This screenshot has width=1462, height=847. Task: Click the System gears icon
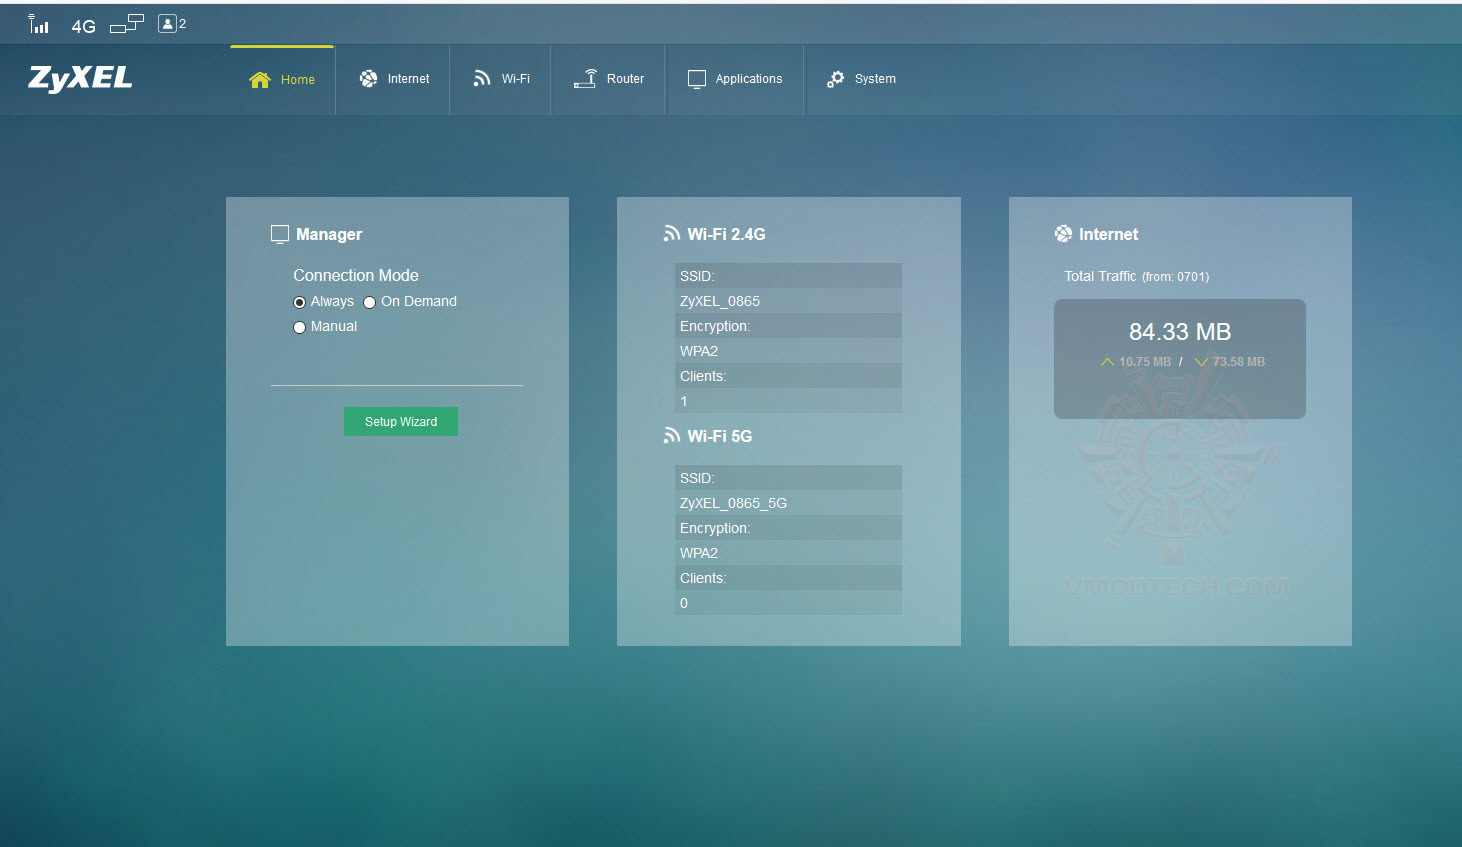pyautogui.click(x=836, y=79)
